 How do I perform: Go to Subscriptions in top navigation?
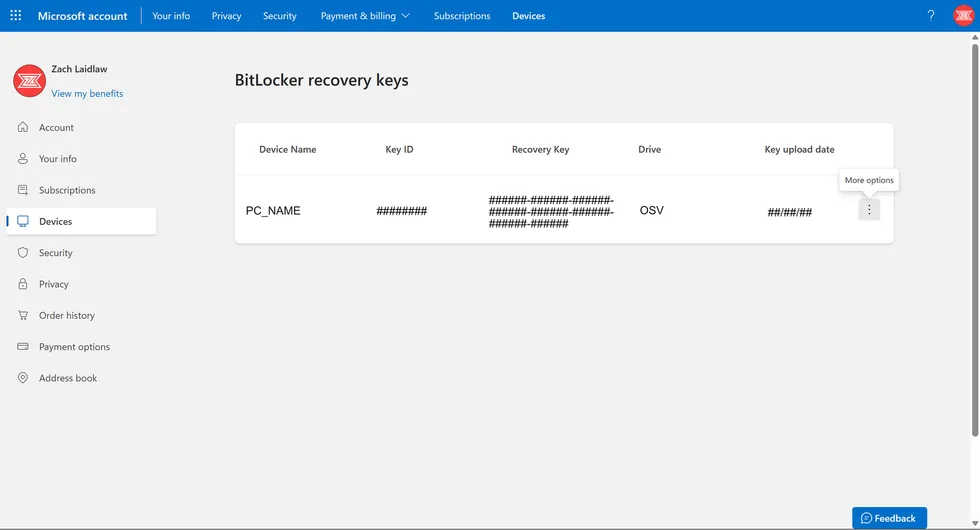(462, 16)
